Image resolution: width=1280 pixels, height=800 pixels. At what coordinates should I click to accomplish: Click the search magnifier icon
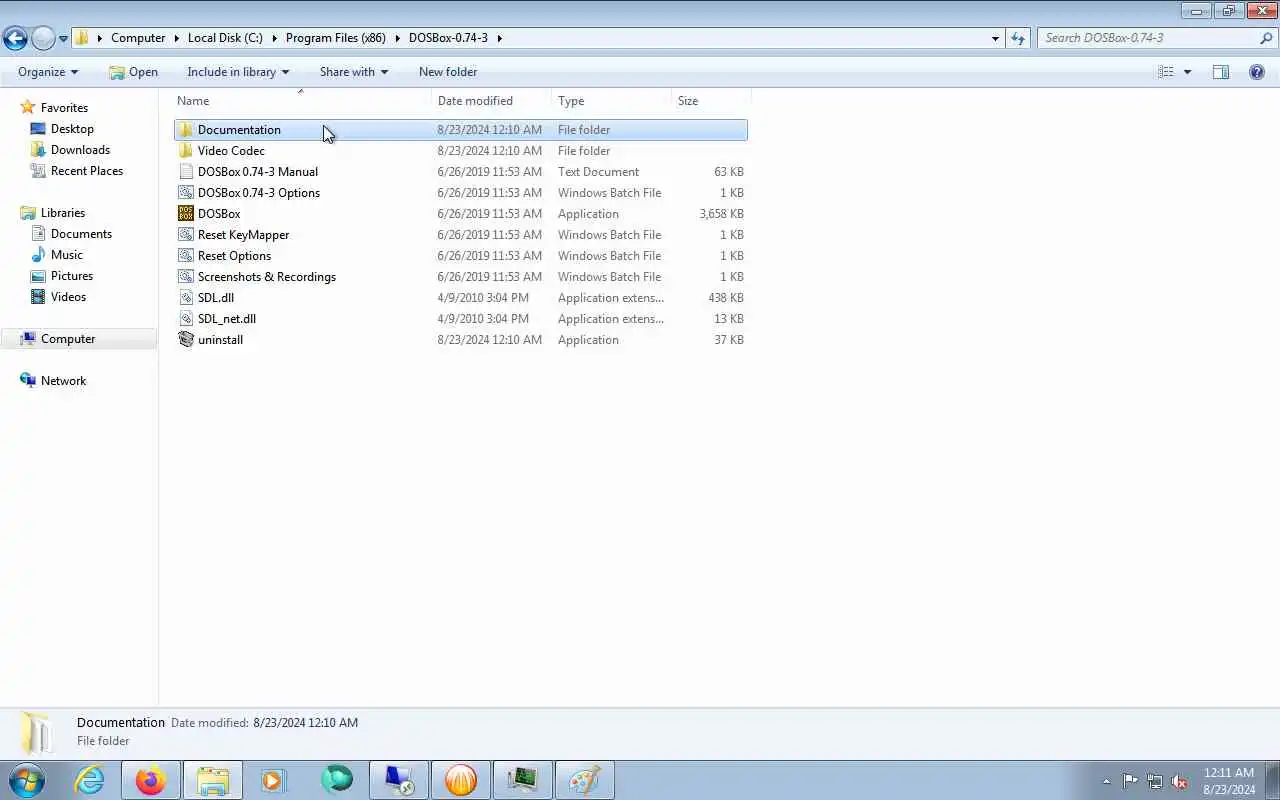click(1267, 38)
